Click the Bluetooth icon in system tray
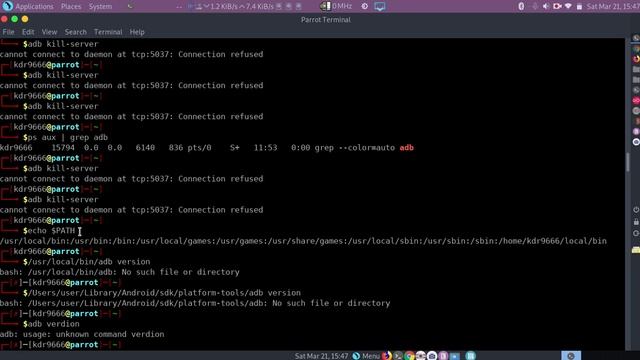The width and height of the screenshot is (640, 360). [521, 7]
